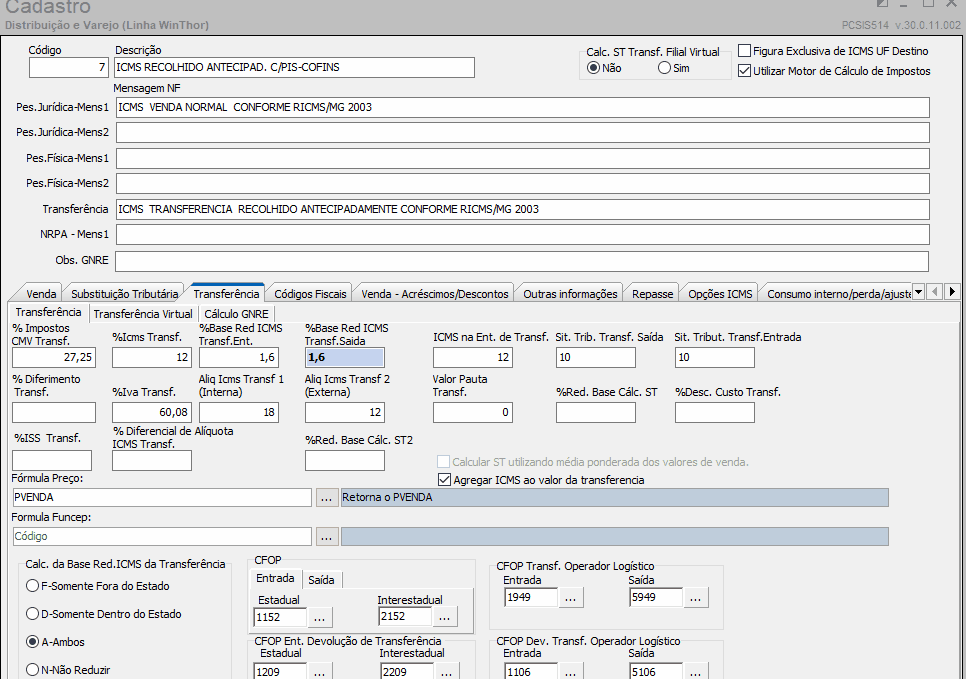
Task: Edit %Base Red ICMS Transf.Ent. field
Action: [239, 357]
